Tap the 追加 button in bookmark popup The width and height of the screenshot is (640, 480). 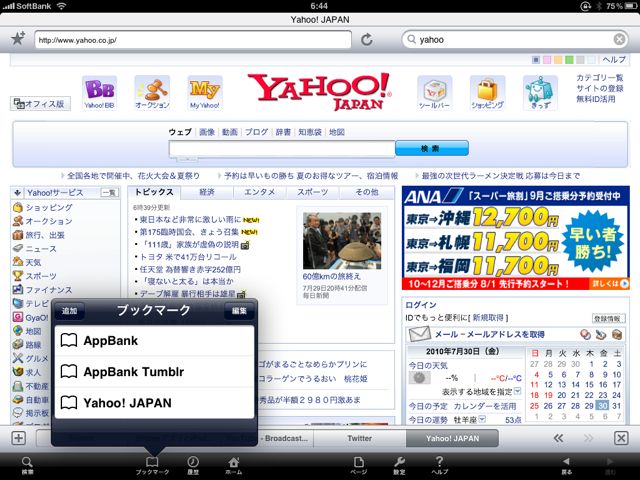click(x=69, y=311)
